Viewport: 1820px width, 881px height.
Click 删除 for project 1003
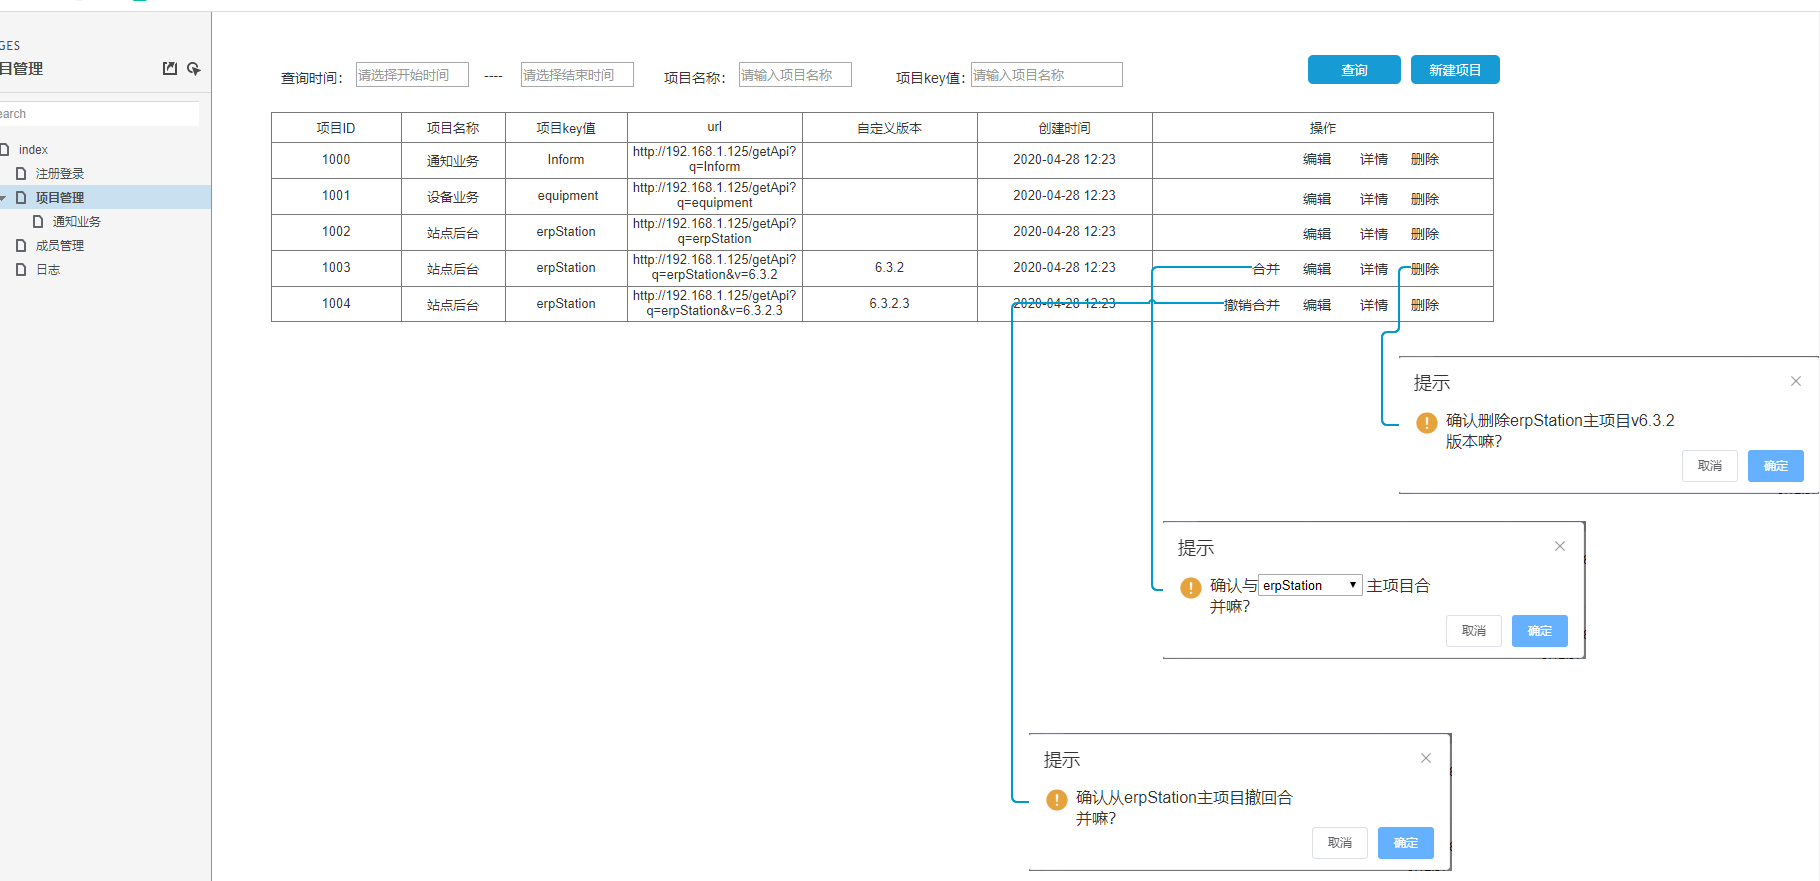pos(1425,269)
